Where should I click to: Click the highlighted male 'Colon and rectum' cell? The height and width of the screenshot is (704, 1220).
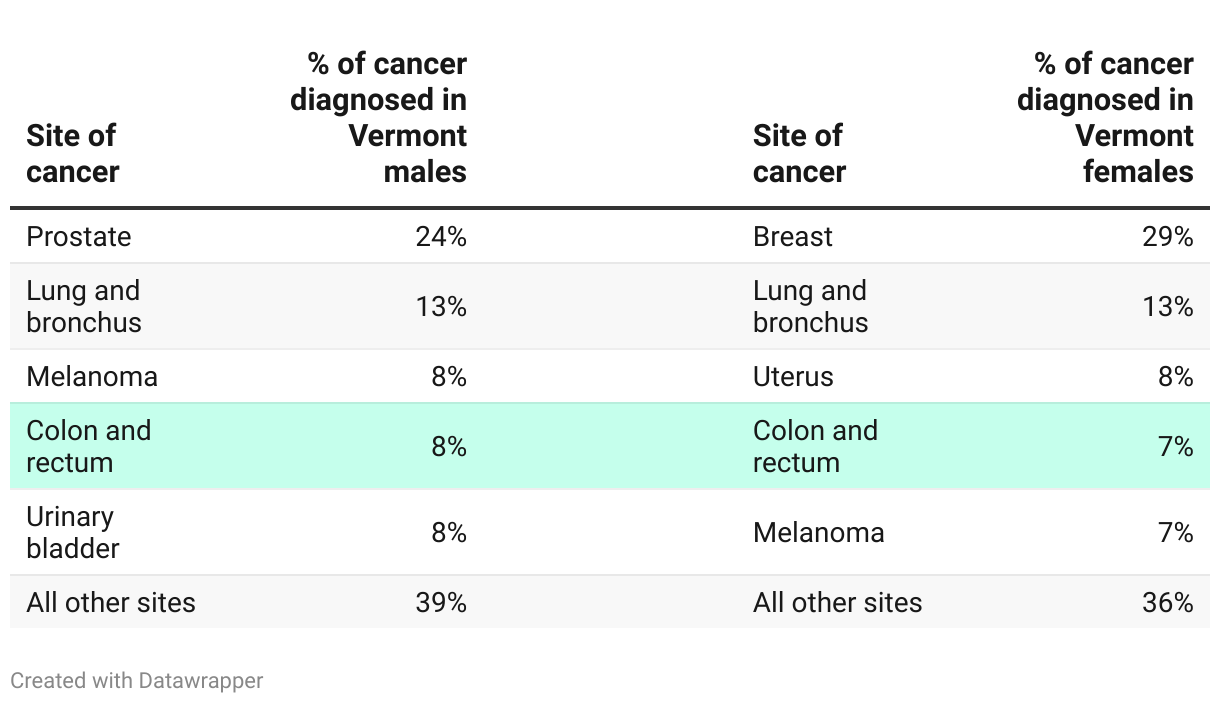tap(89, 446)
